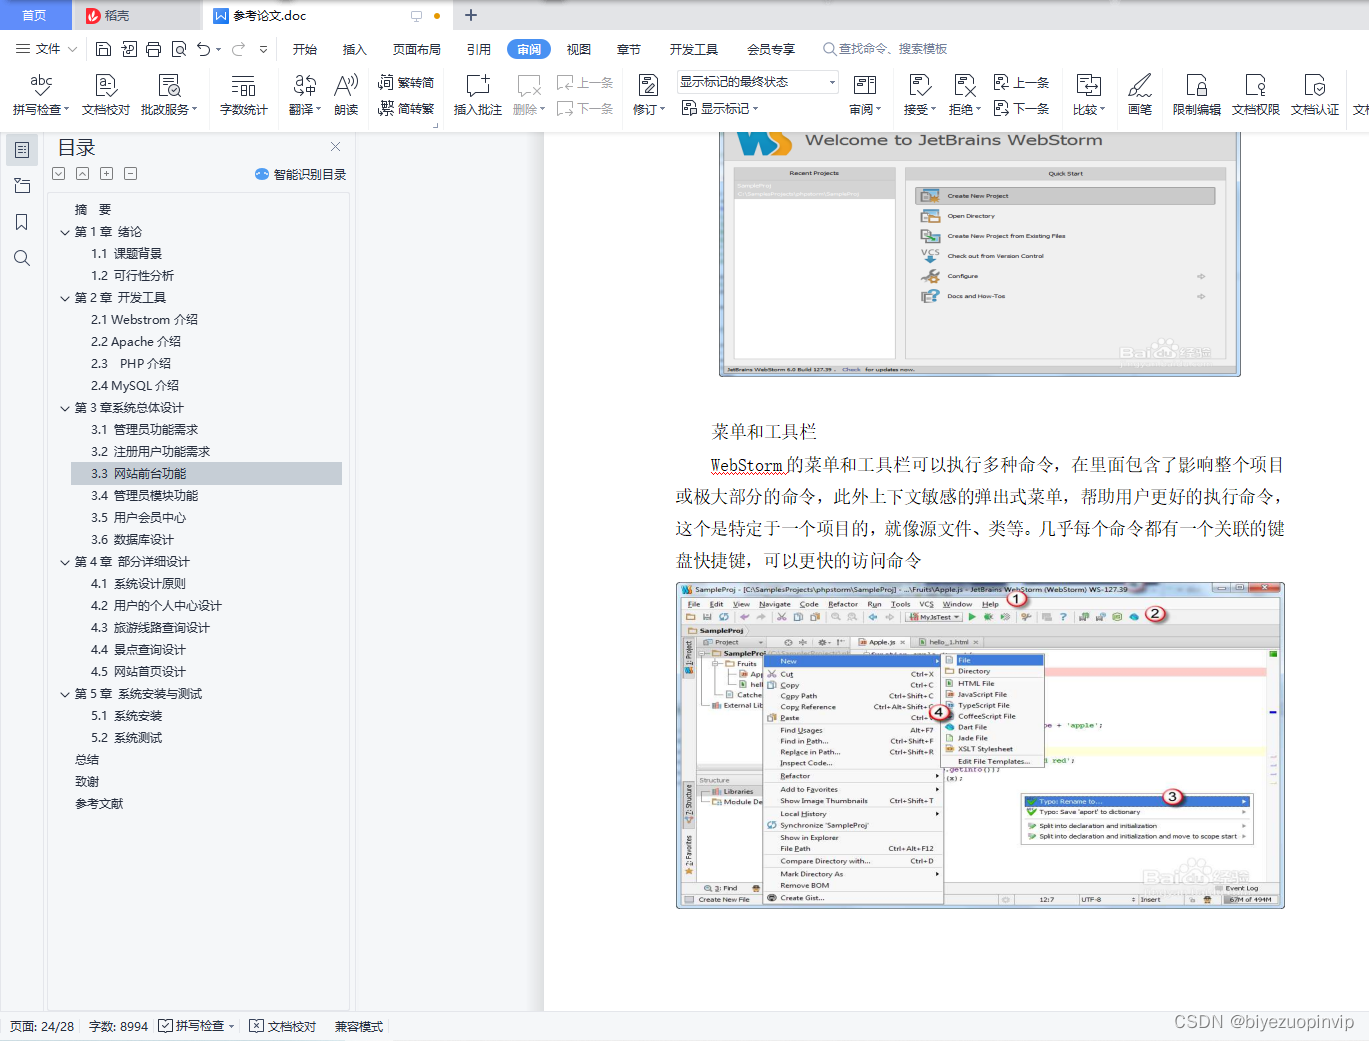
Task: Open the 文件 menu dropdown
Action: (x=46, y=49)
